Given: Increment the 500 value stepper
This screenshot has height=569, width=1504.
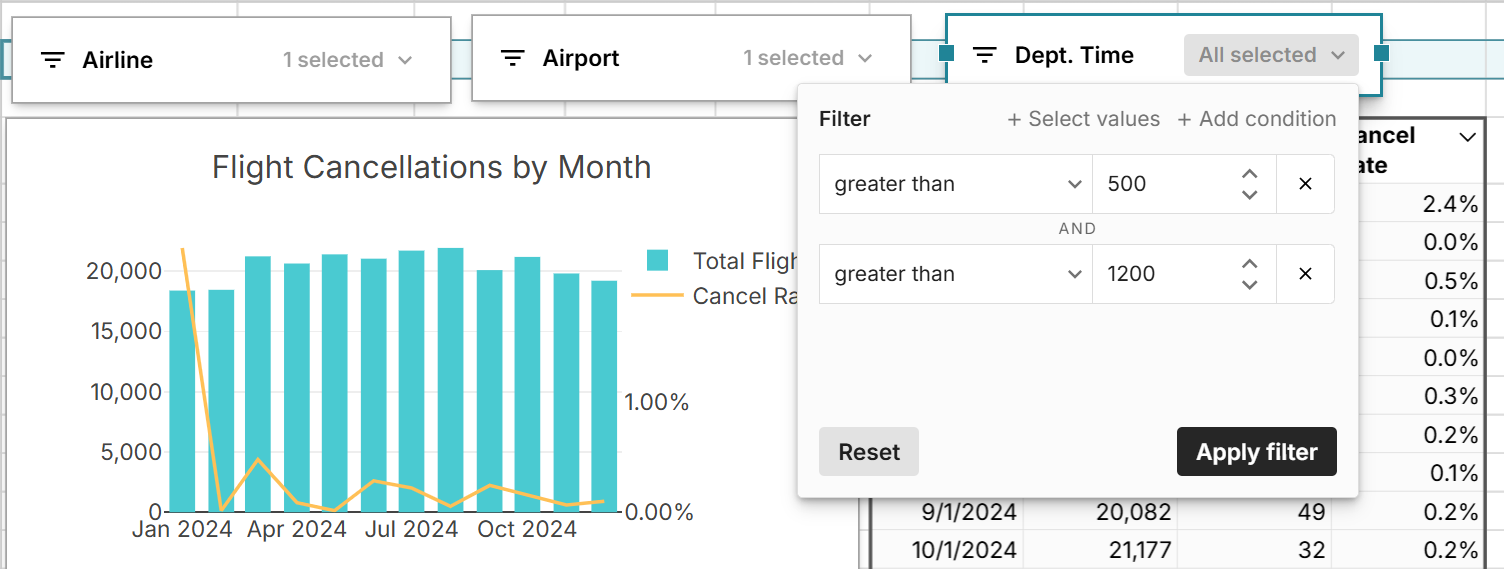Looking at the screenshot, I should pos(1249,175).
